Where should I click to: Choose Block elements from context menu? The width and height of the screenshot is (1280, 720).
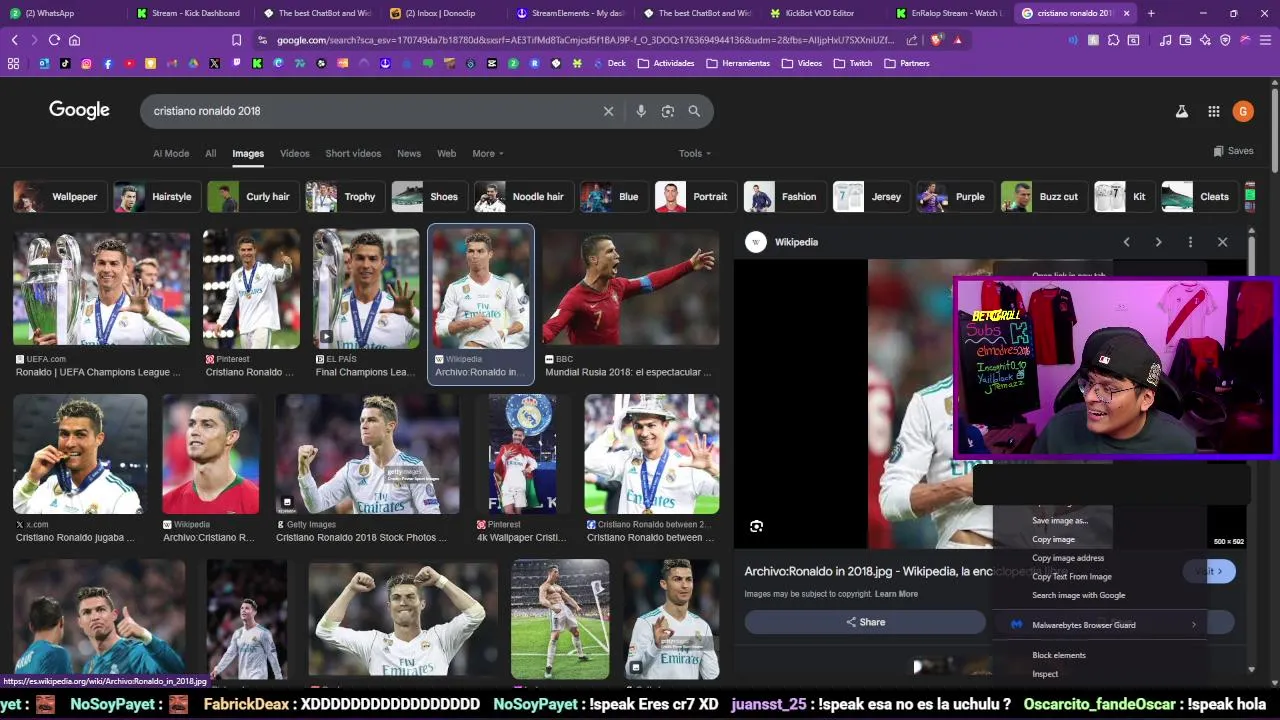[x=1059, y=655]
